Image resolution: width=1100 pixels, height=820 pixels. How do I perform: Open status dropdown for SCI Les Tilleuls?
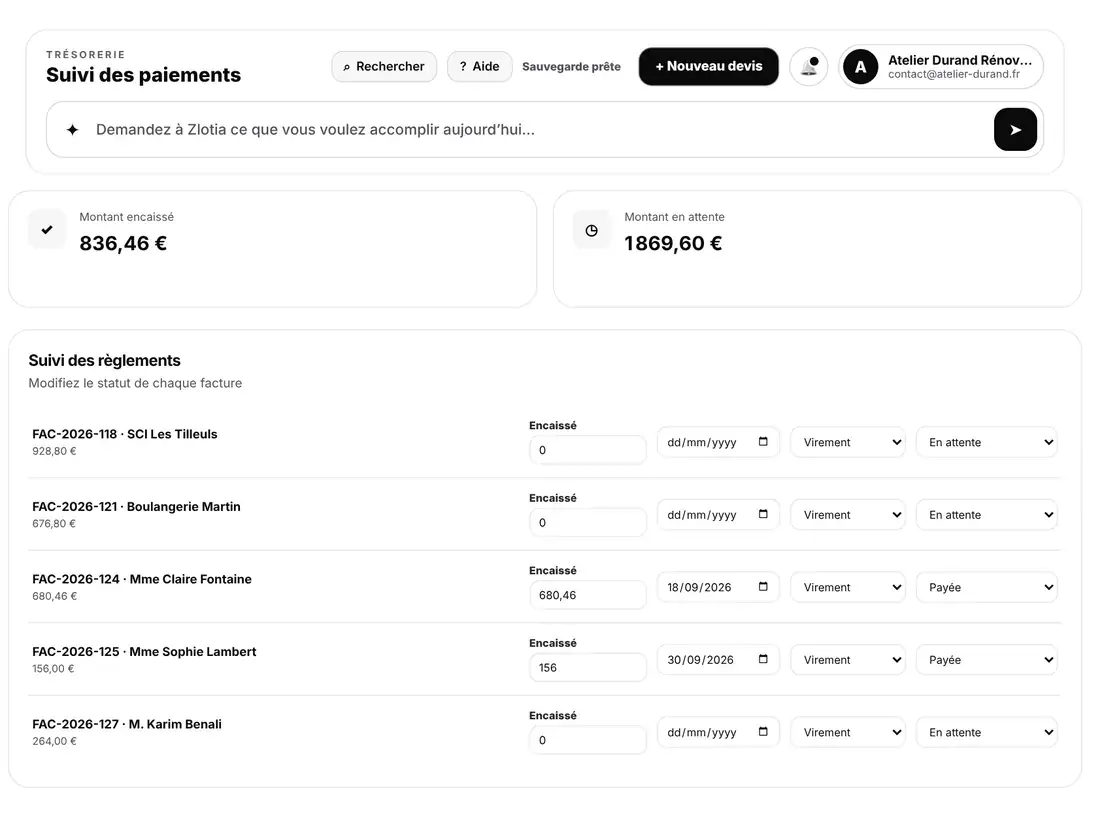click(x=986, y=443)
